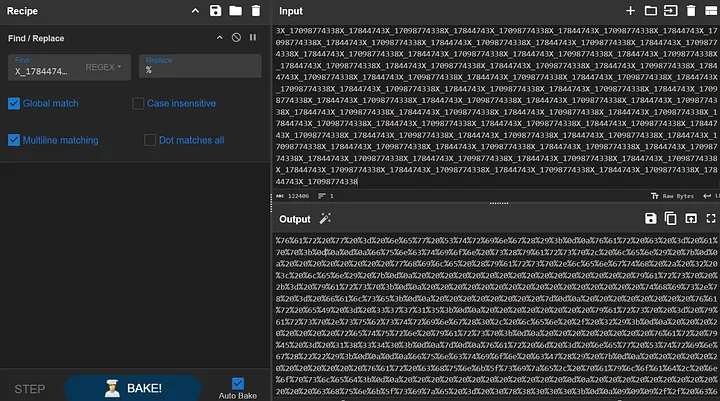Click the magic wand icon beside Output
The height and width of the screenshot is (401, 720).
[x=325, y=219]
